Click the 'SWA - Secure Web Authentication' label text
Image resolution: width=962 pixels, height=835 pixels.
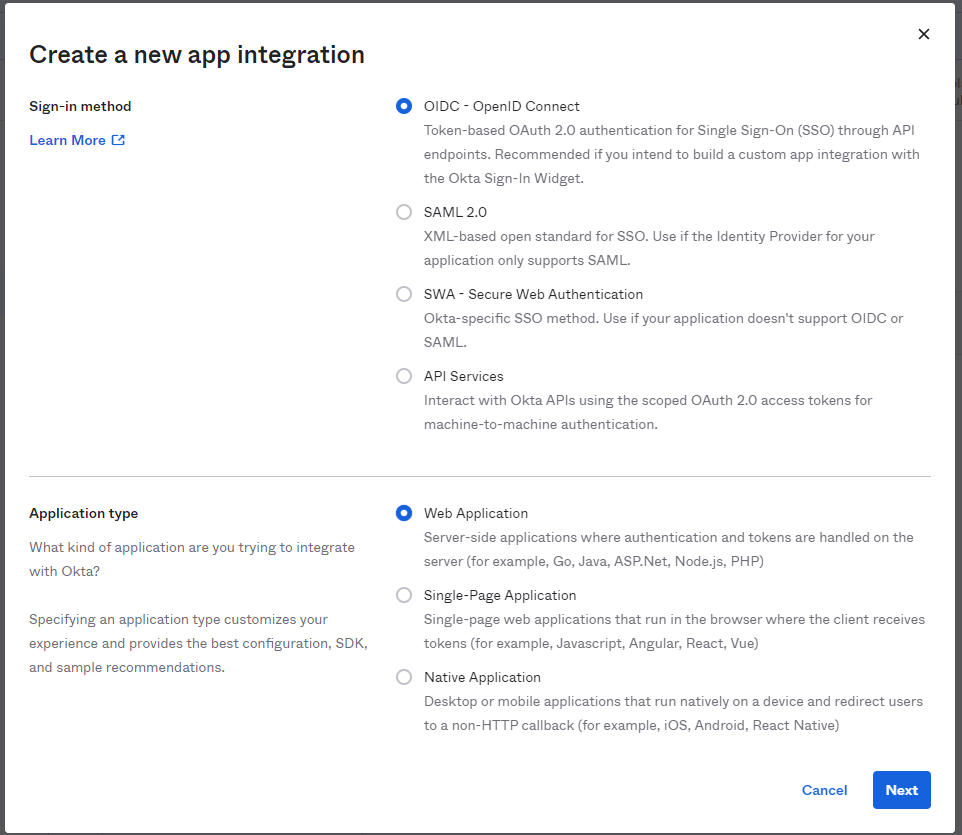pyautogui.click(x=533, y=294)
